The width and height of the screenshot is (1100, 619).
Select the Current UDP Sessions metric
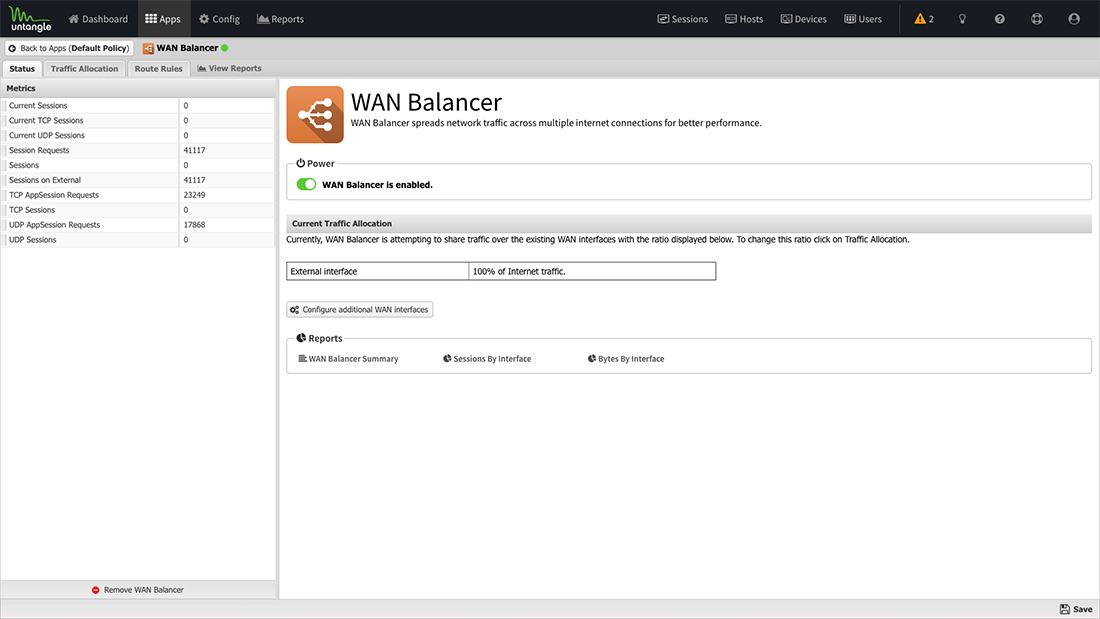(138, 135)
